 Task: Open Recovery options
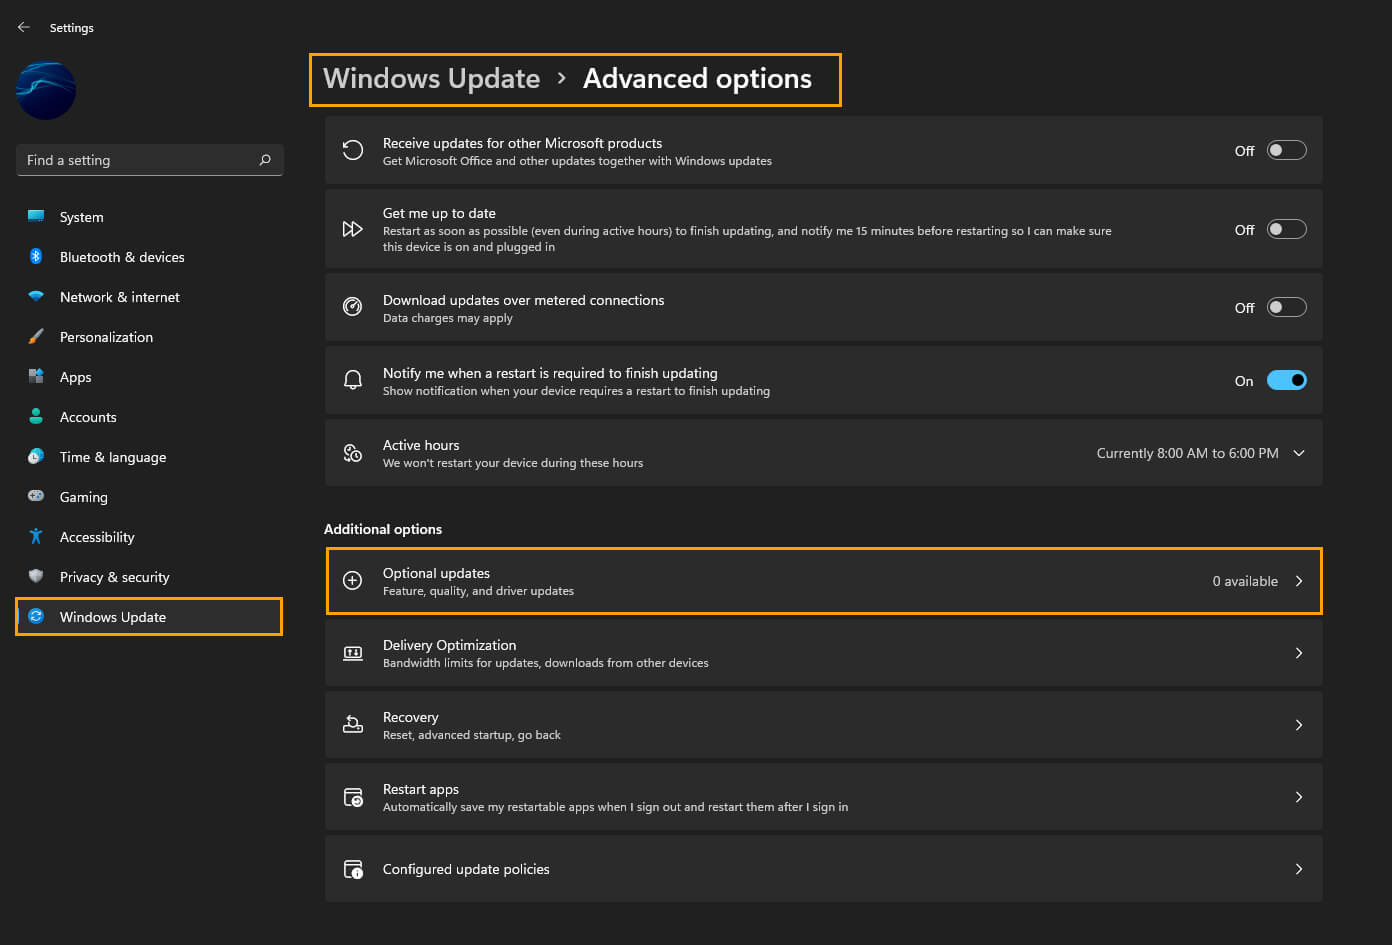[x=824, y=725]
